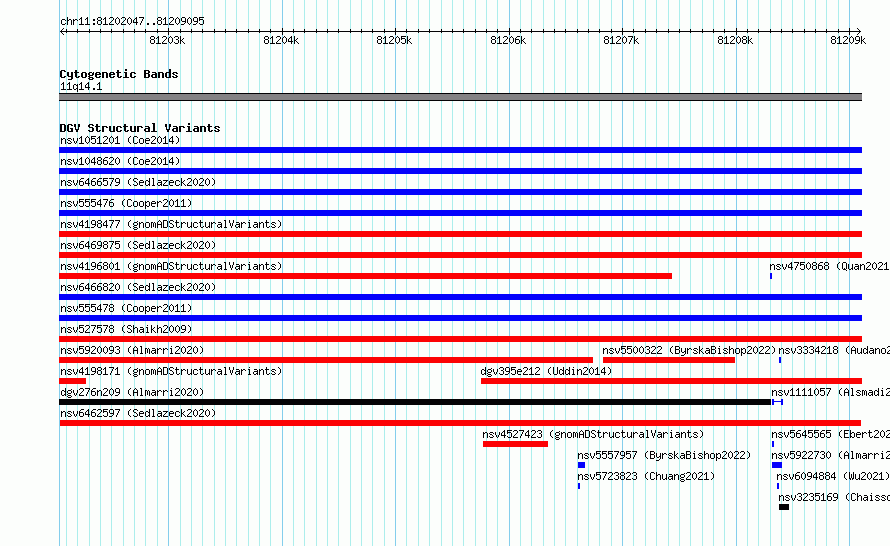This screenshot has height=546, width=890.
Task: Click the tiny blue tick of nsv4750868
Action: (771, 276)
